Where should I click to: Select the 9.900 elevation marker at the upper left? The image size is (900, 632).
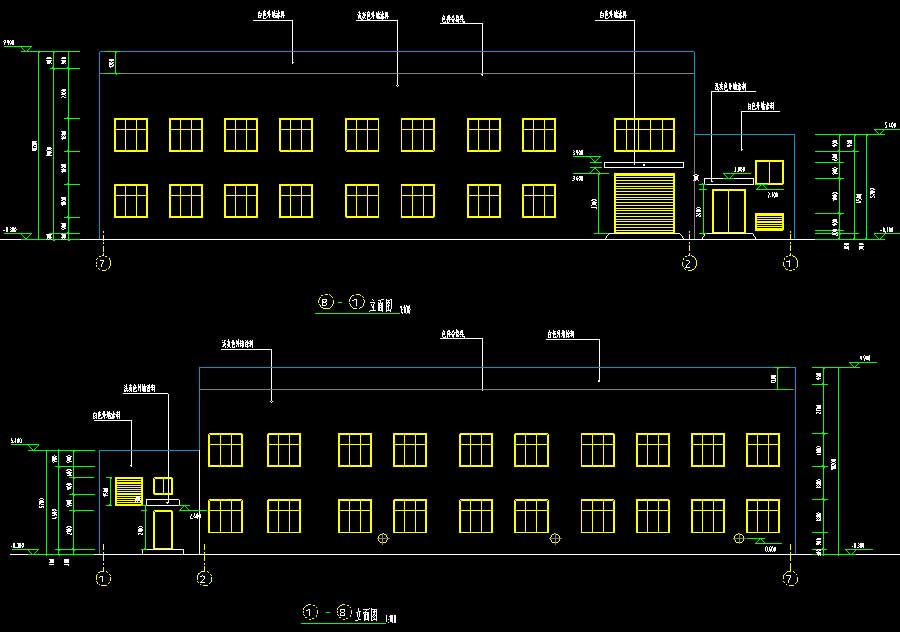(x=17, y=46)
